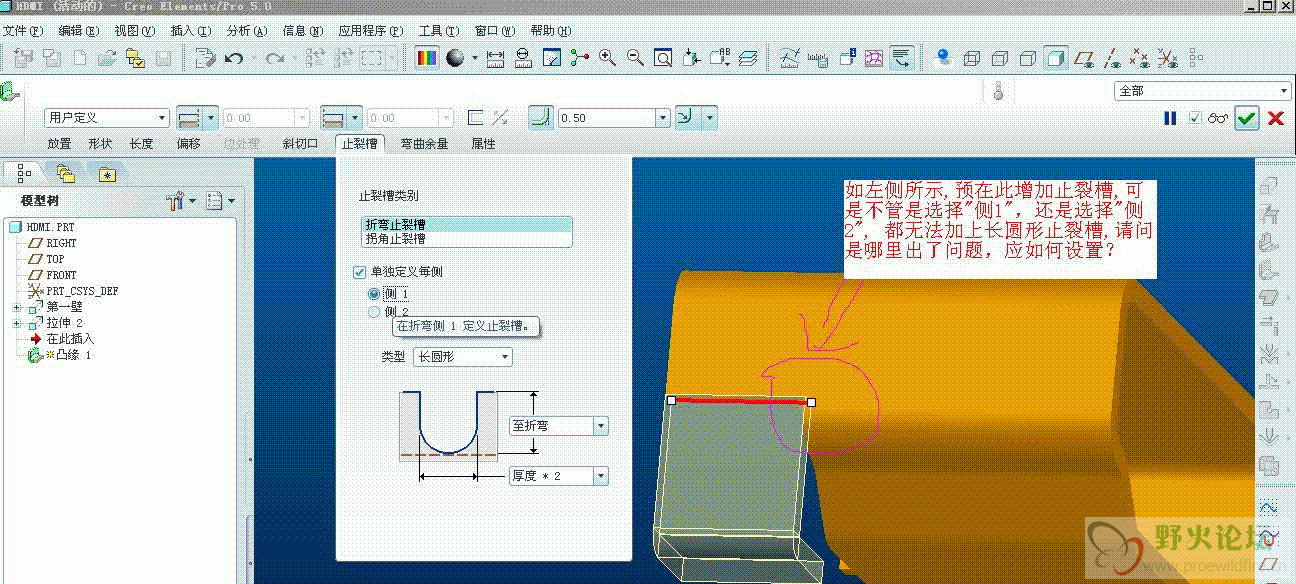The image size is (1296, 584).
Task: Uncheck 单独定义每侧 checkbox
Action: click(x=360, y=272)
